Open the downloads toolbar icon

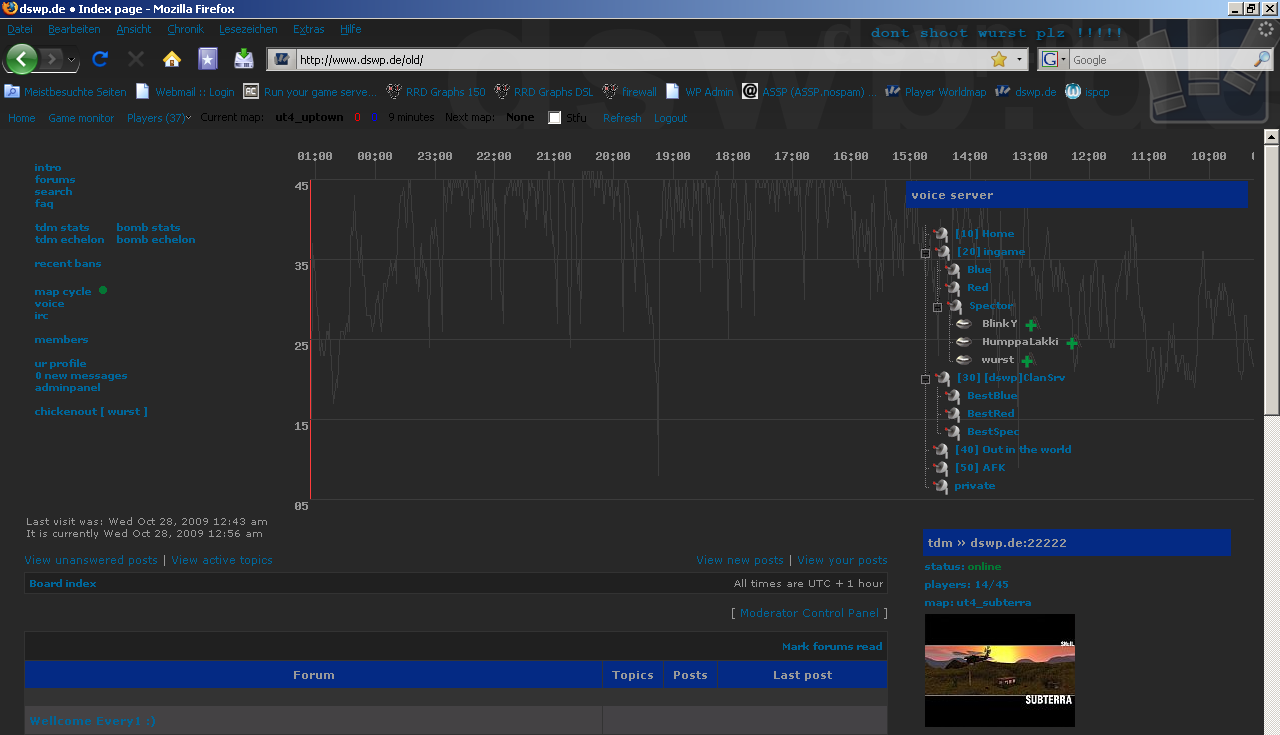tap(244, 59)
